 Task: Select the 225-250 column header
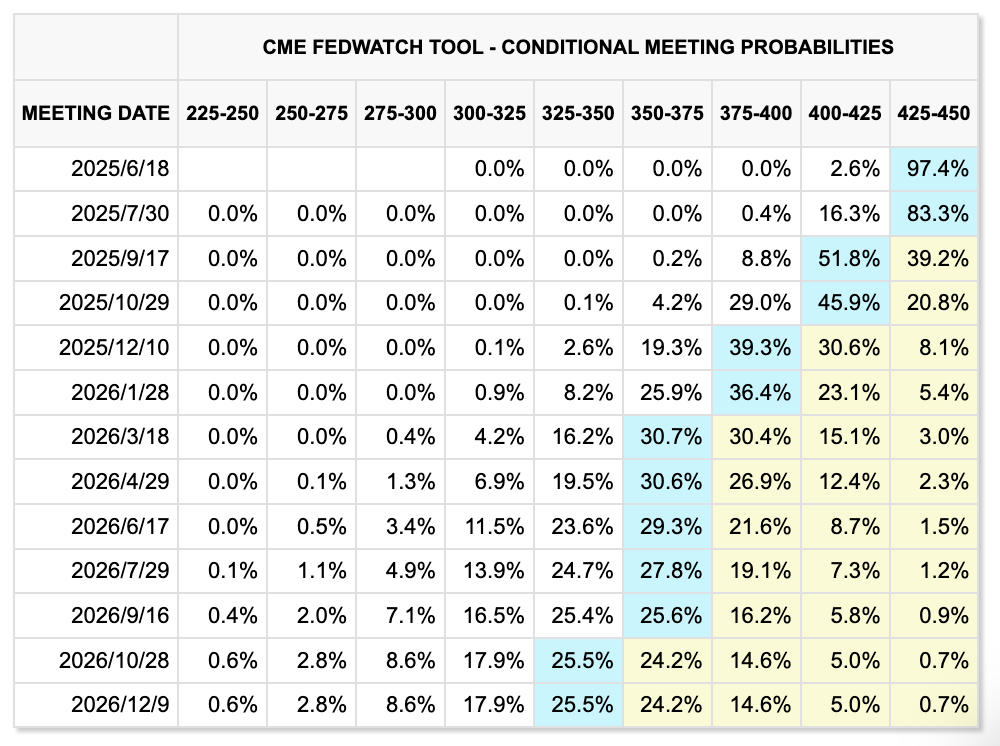(x=222, y=113)
